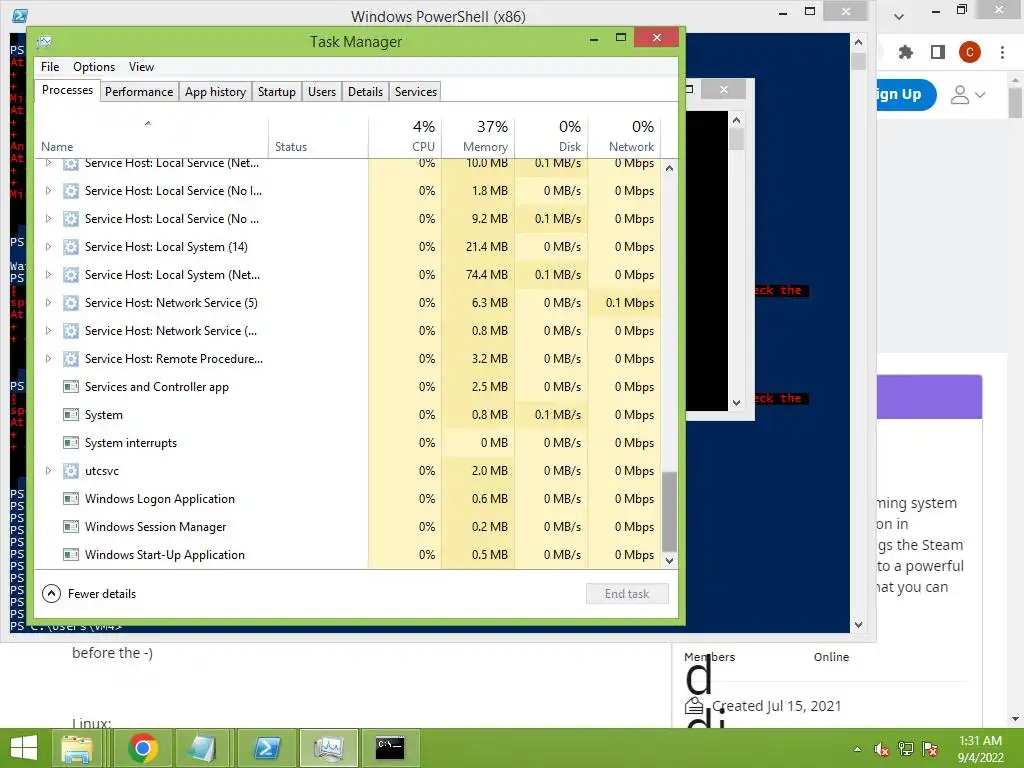Click Sign Up button in browser

[904, 95]
